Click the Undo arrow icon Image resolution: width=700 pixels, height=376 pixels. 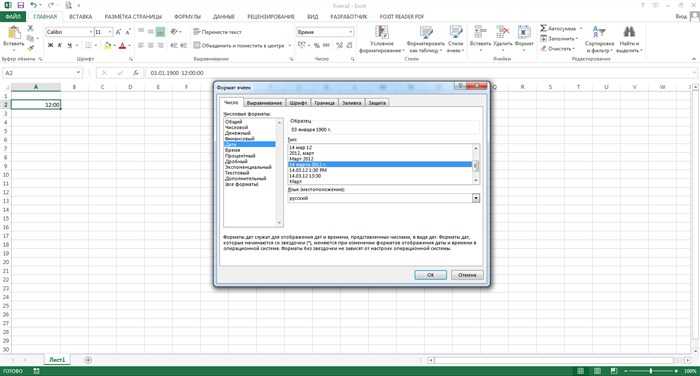(x=34, y=5)
